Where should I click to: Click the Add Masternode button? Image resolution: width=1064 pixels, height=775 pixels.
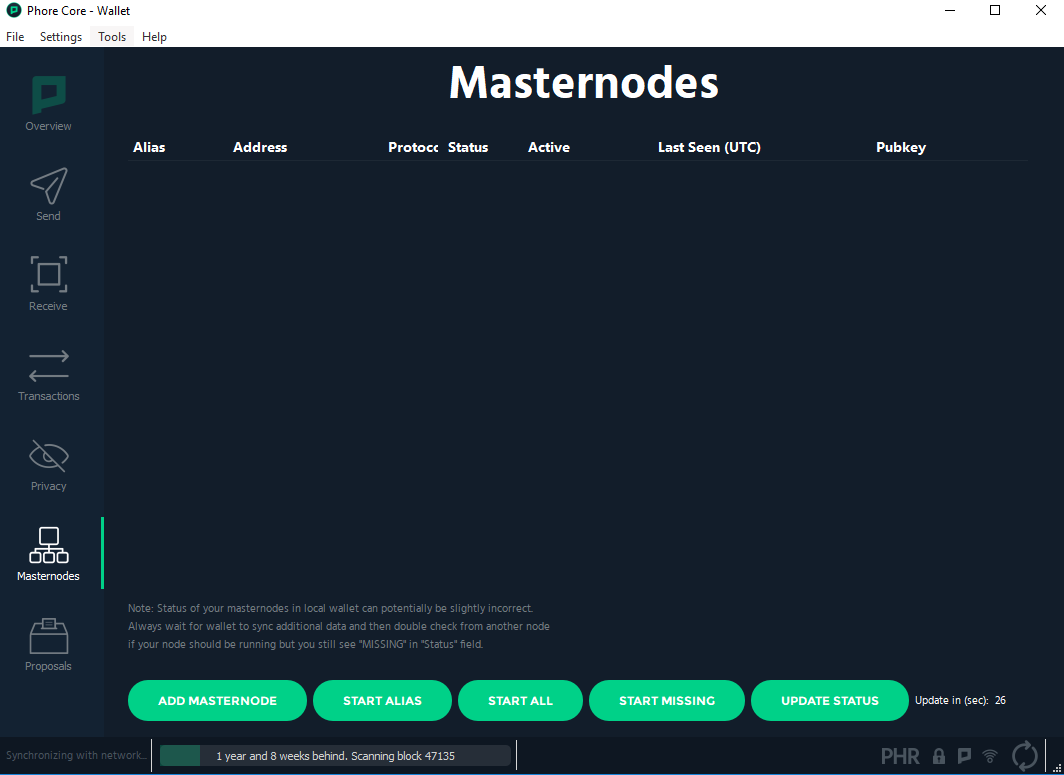tap(217, 700)
